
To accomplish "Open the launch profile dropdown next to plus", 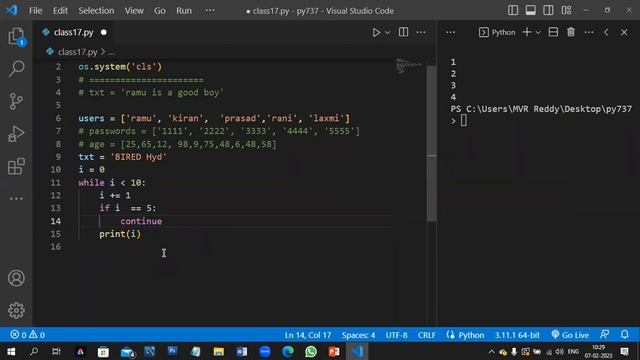I will (538, 32).
